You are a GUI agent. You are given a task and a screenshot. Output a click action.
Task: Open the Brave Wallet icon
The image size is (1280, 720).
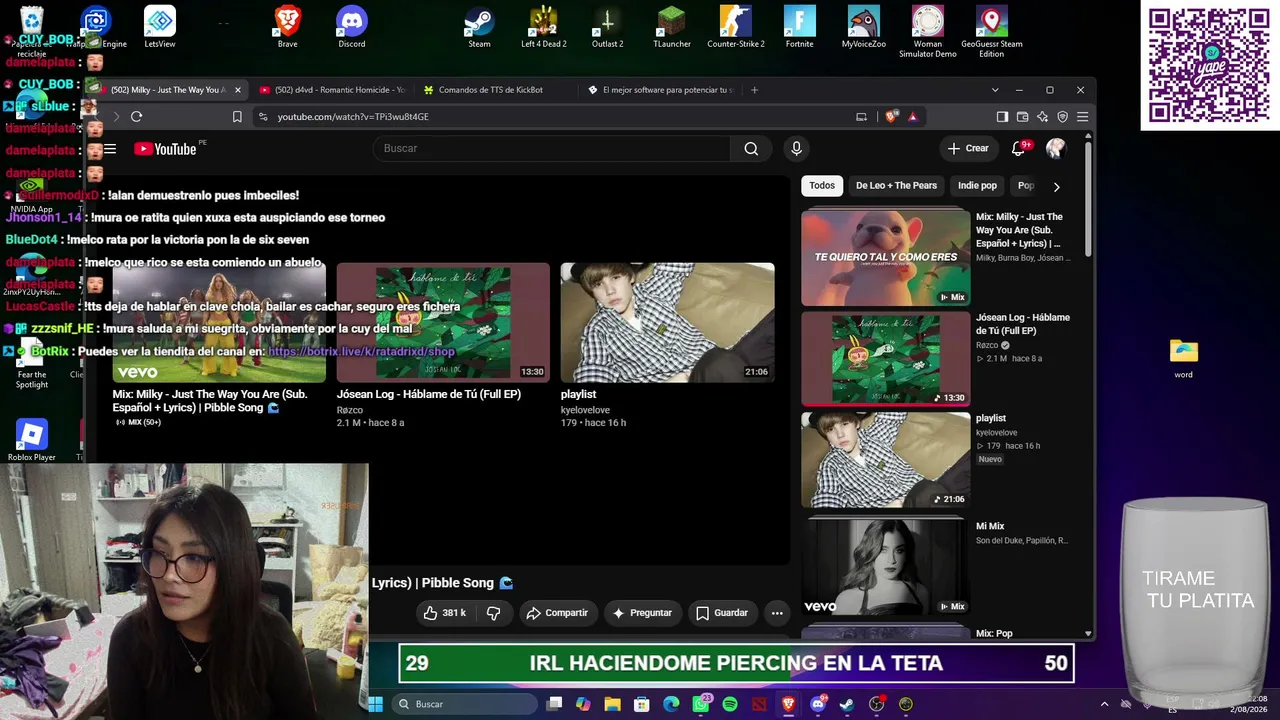point(1022,117)
